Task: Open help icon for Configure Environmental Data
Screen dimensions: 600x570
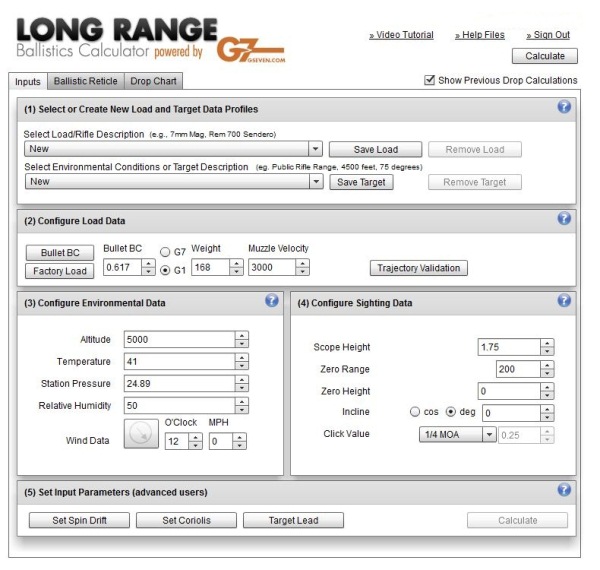Action: [x=272, y=300]
